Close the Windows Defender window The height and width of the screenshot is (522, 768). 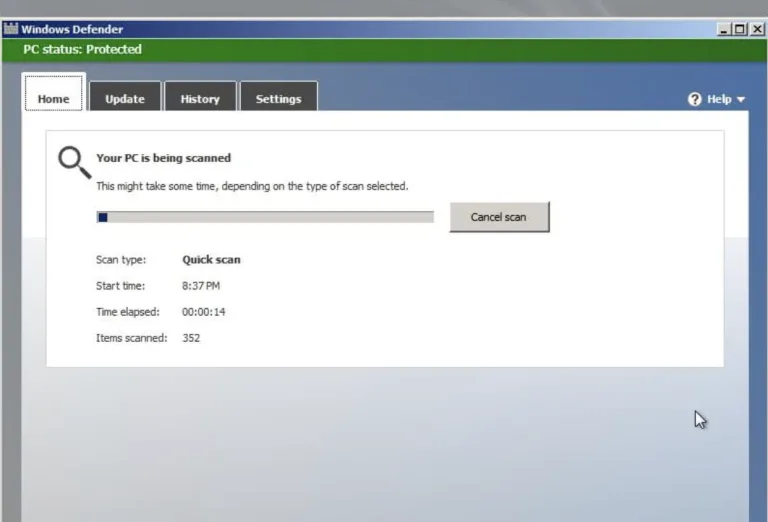pyautogui.click(x=757, y=29)
